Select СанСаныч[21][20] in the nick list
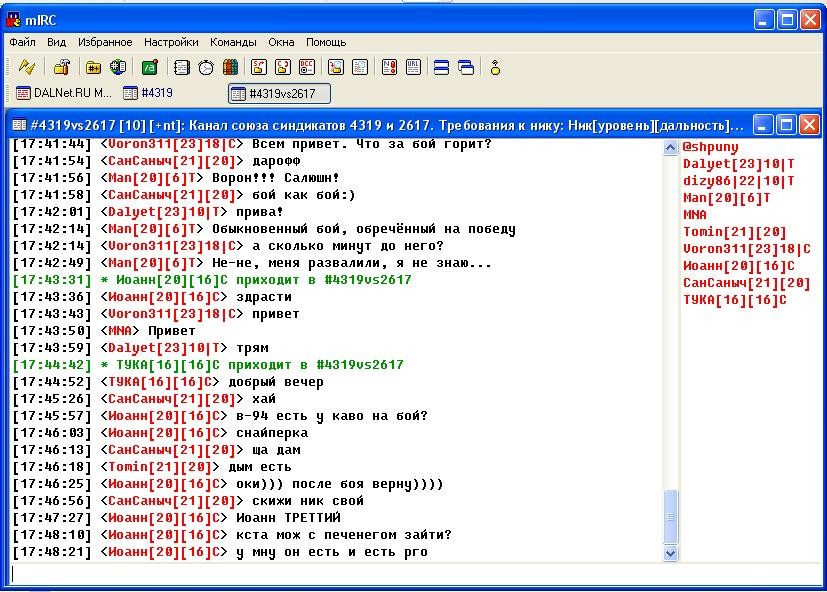Image resolution: width=827 pixels, height=592 pixels. pos(747,282)
